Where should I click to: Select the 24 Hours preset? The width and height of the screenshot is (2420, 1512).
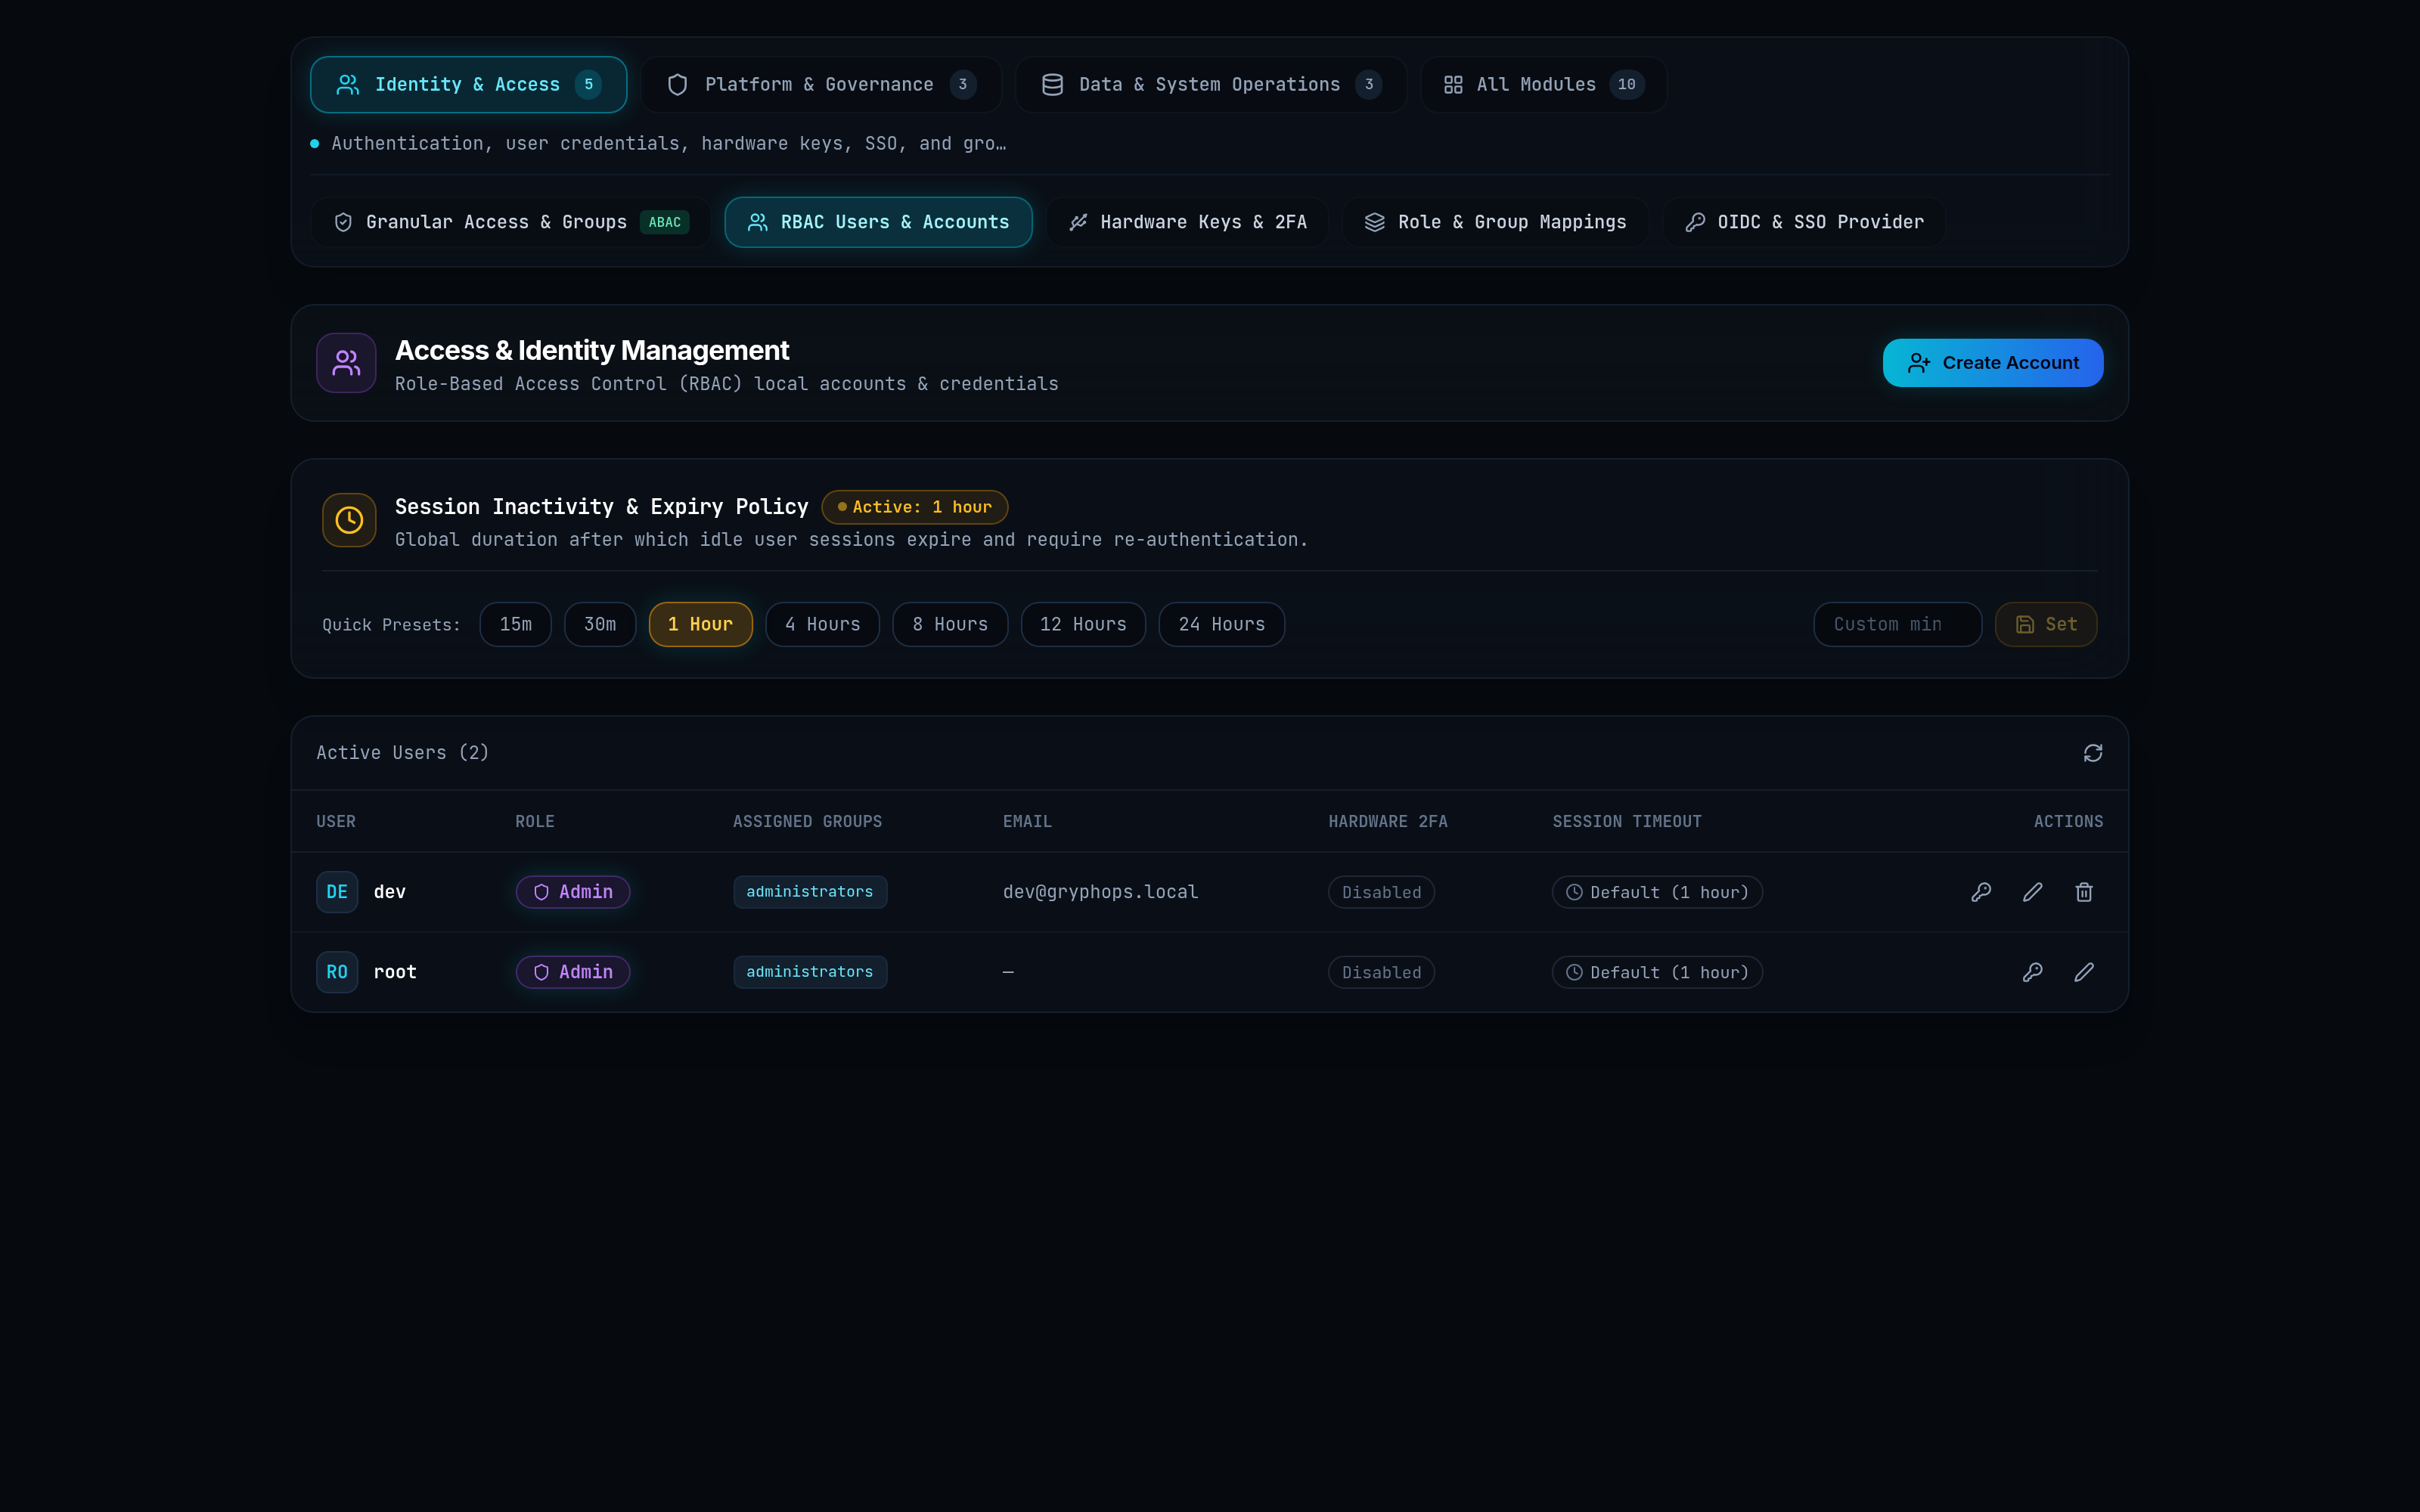1222,624
